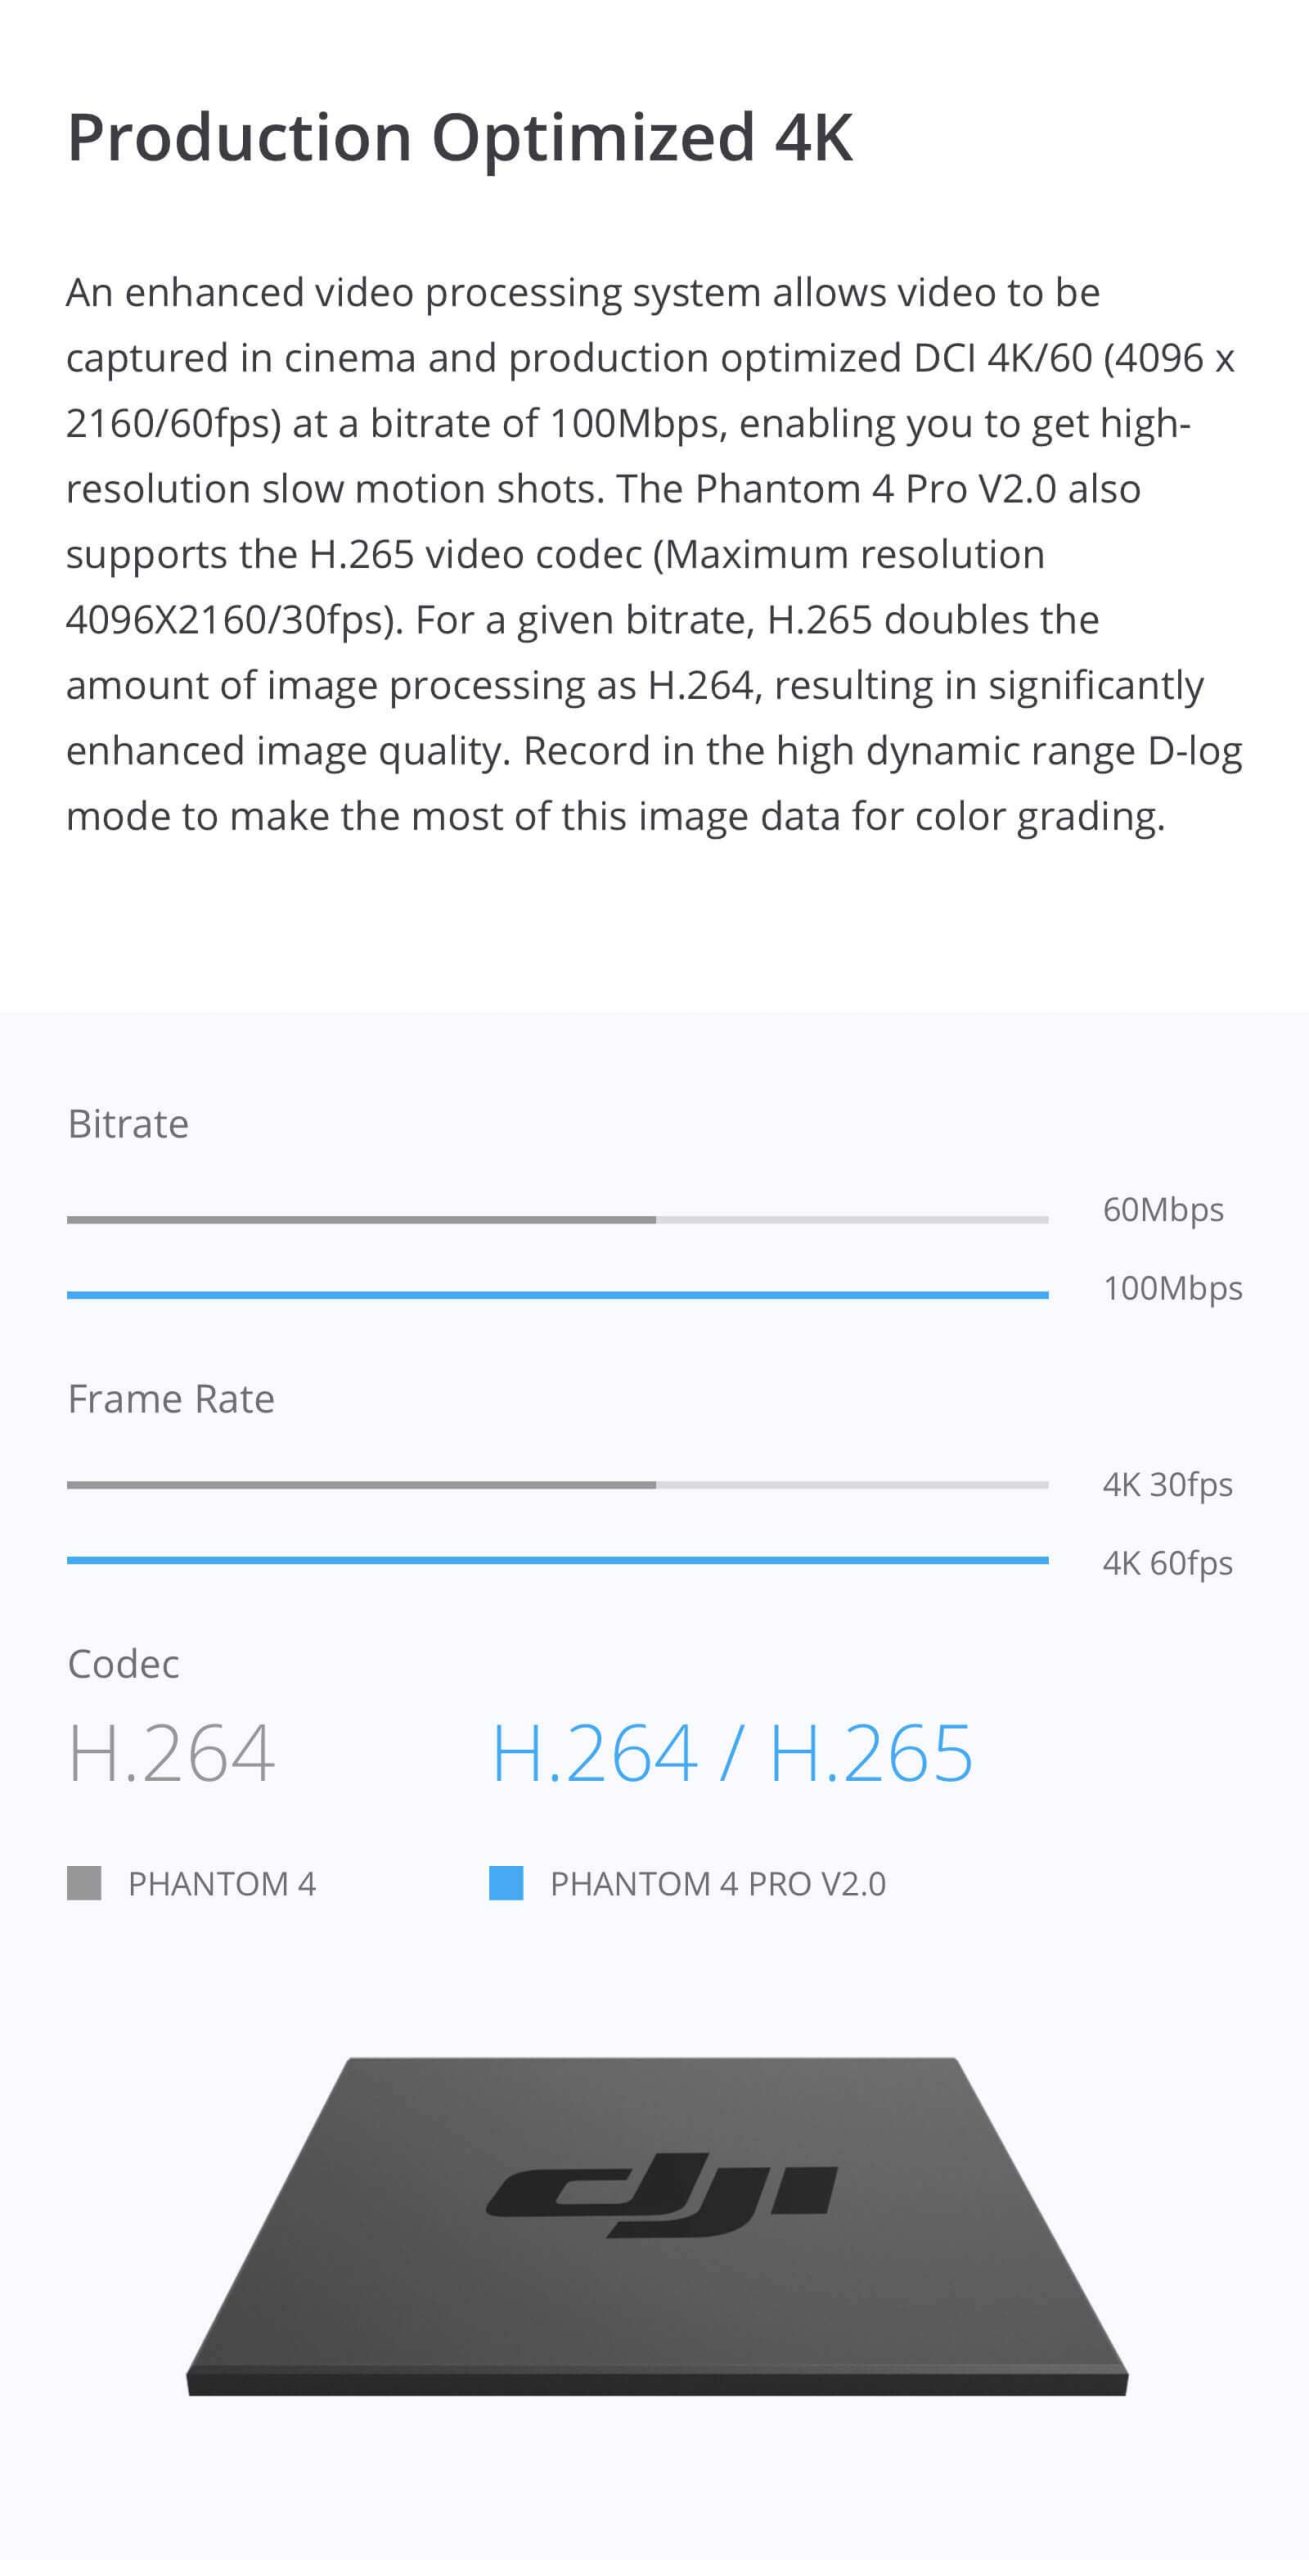Screen dimensions: 1309x2560
Task: Click the blue 100Mbps bitrate bar
Action: point(557,1295)
